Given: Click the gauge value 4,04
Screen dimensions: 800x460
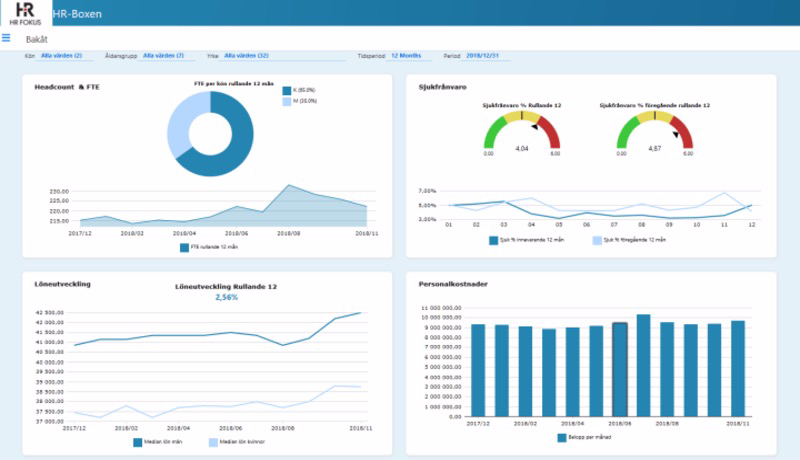Looking at the screenshot, I should coord(522,149).
